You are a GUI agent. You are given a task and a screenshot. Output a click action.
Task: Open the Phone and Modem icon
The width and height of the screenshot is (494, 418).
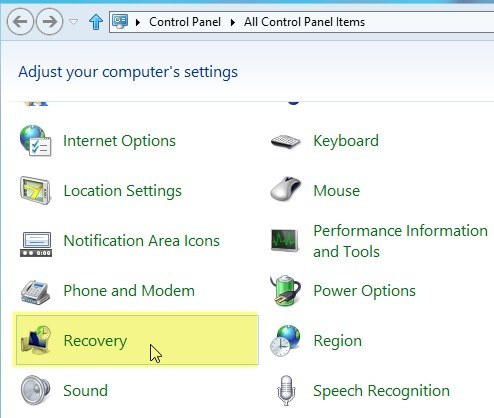pyautogui.click(x=35, y=292)
